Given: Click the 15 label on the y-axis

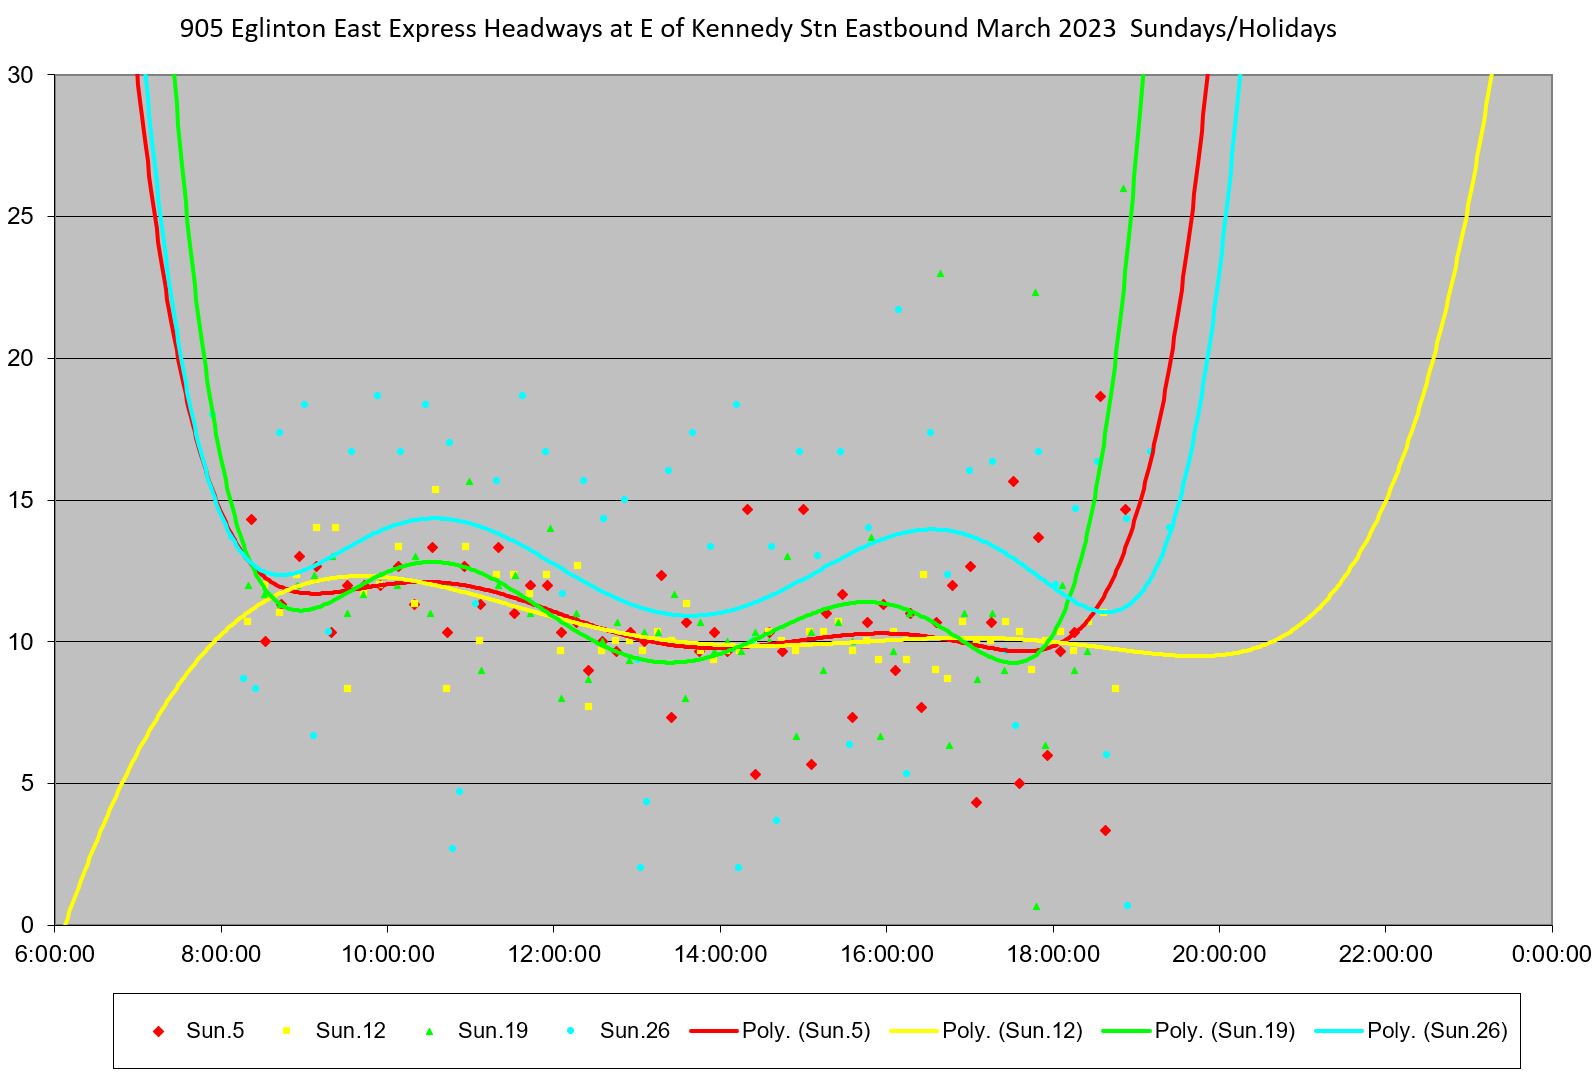Looking at the screenshot, I should coord(20,500).
